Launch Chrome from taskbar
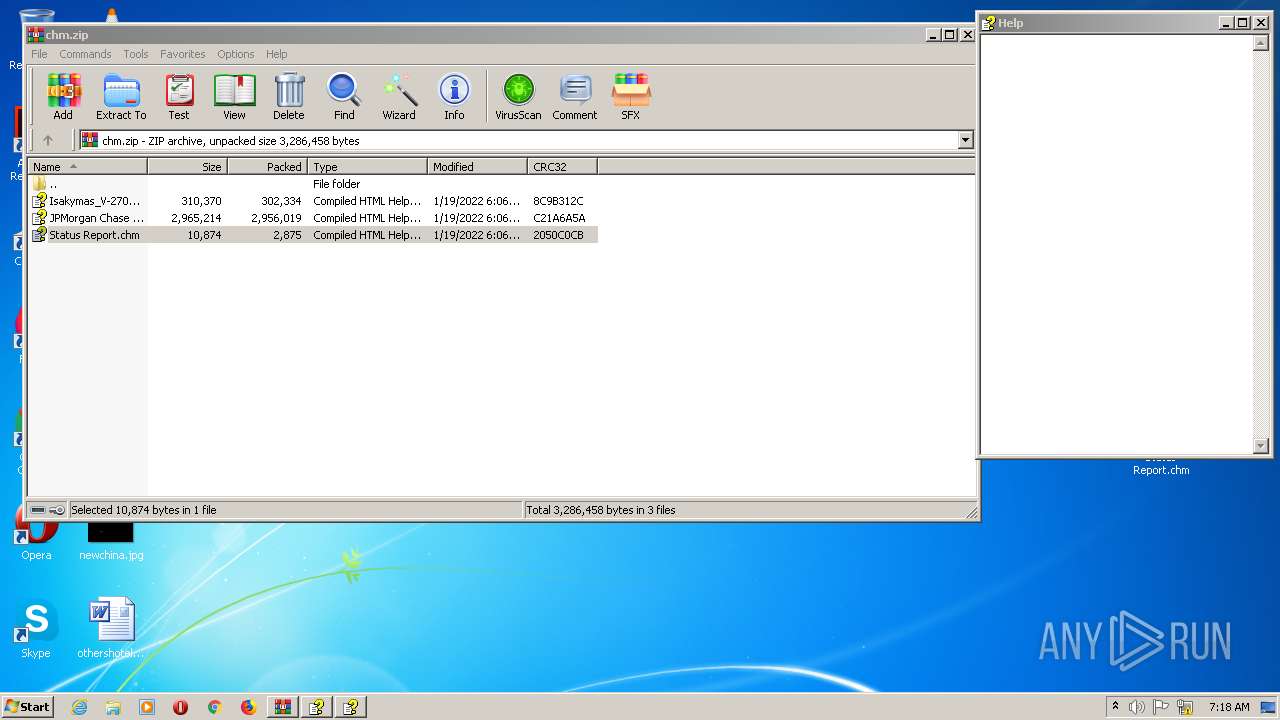1280x720 pixels. pos(214,707)
